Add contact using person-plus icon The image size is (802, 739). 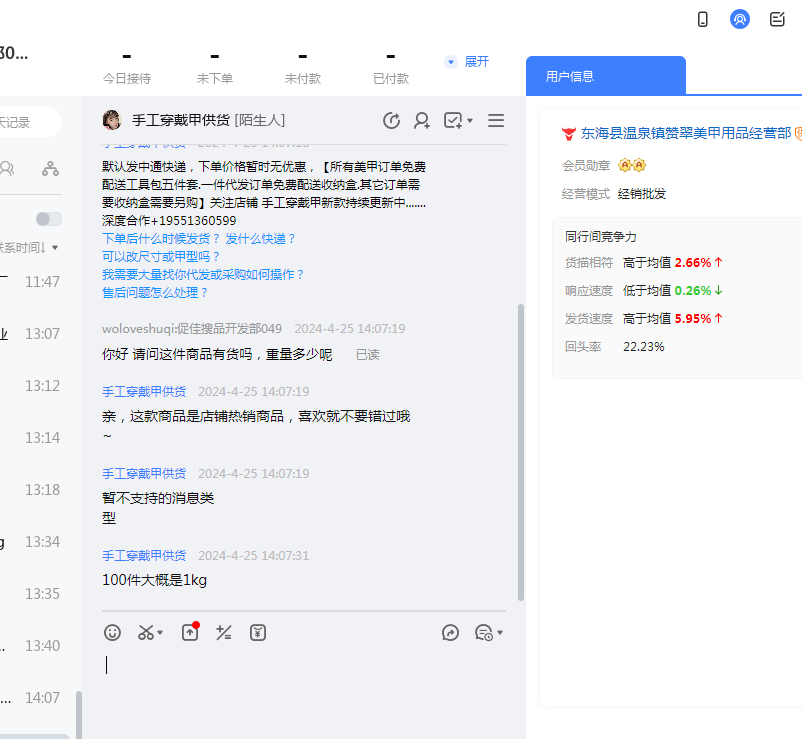[422, 120]
